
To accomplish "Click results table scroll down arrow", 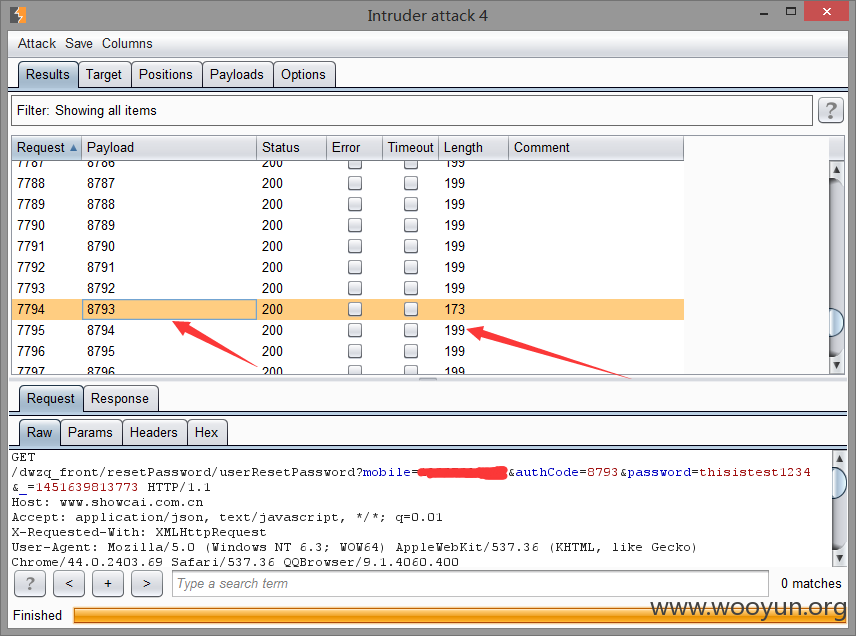I will 836,365.
